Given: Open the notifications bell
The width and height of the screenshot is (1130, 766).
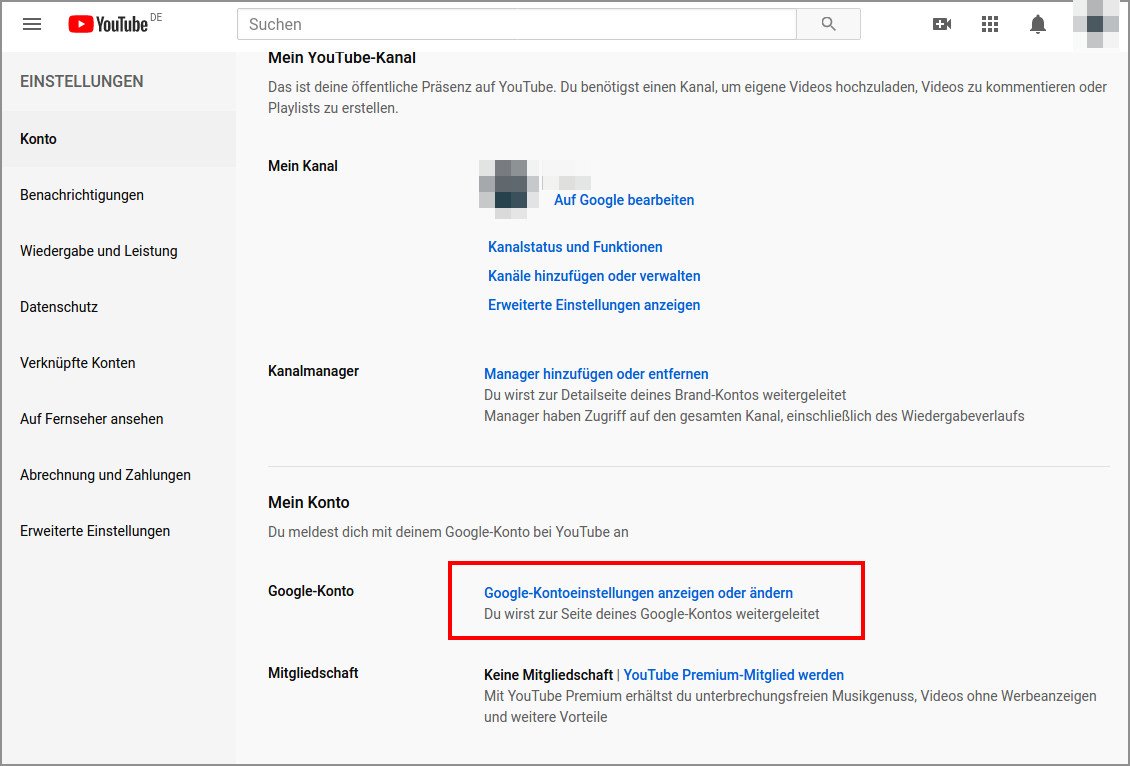Looking at the screenshot, I should [1037, 24].
